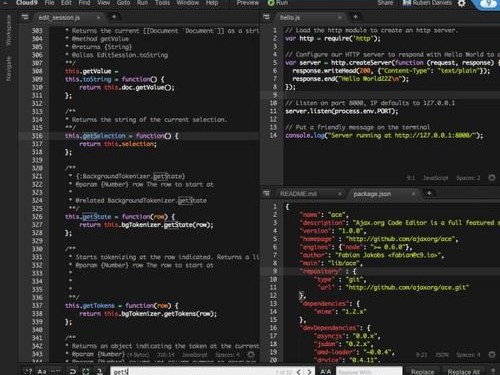Image resolution: width=500 pixels, height=375 pixels.
Task: Close the README.md tab
Action: pyautogui.click(x=340, y=194)
